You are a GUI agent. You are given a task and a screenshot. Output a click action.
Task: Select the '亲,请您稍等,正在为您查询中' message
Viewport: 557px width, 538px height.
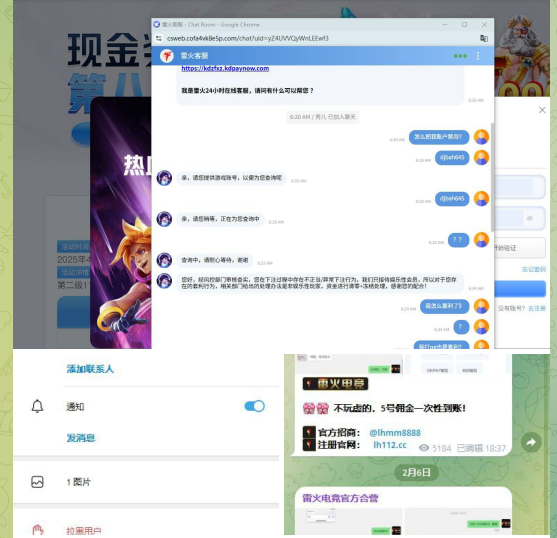pyautogui.click(x=220, y=219)
